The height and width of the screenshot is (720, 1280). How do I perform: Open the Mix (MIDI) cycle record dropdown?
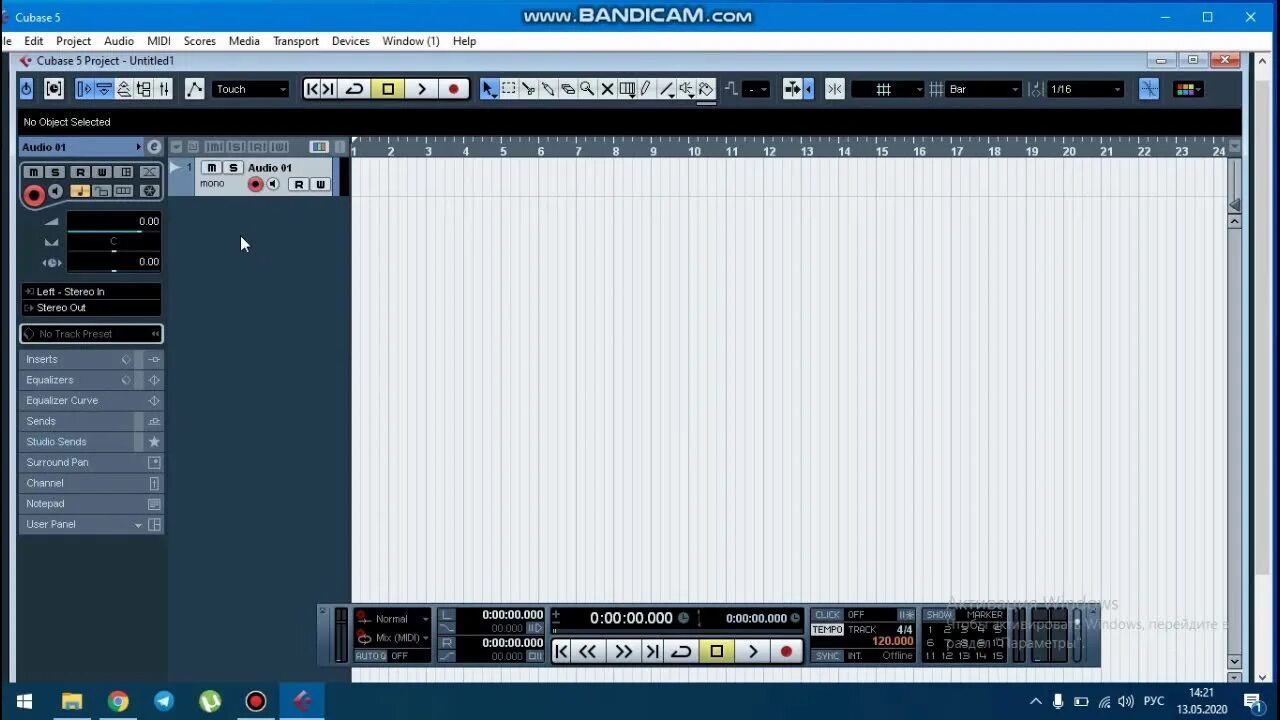click(x=393, y=638)
